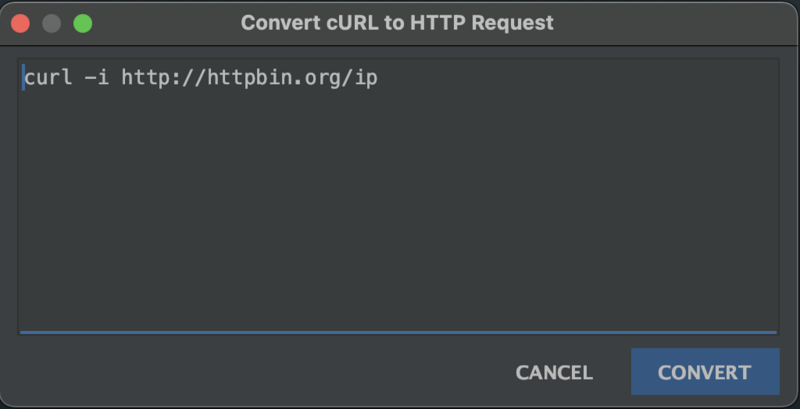Click the text caret before curl
800x409 pixels.
(x=23, y=78)
